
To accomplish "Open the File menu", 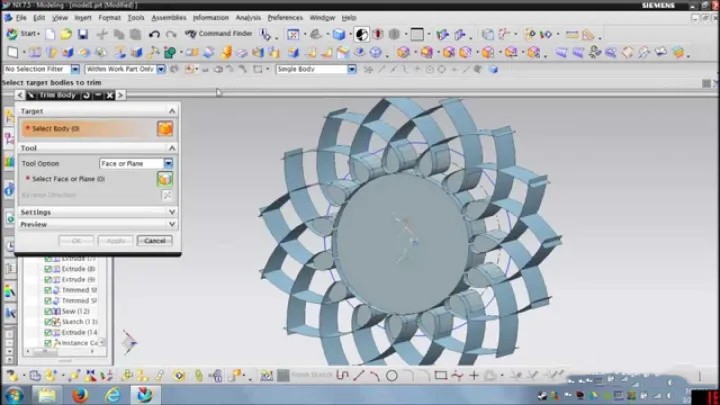I will 21,18.
